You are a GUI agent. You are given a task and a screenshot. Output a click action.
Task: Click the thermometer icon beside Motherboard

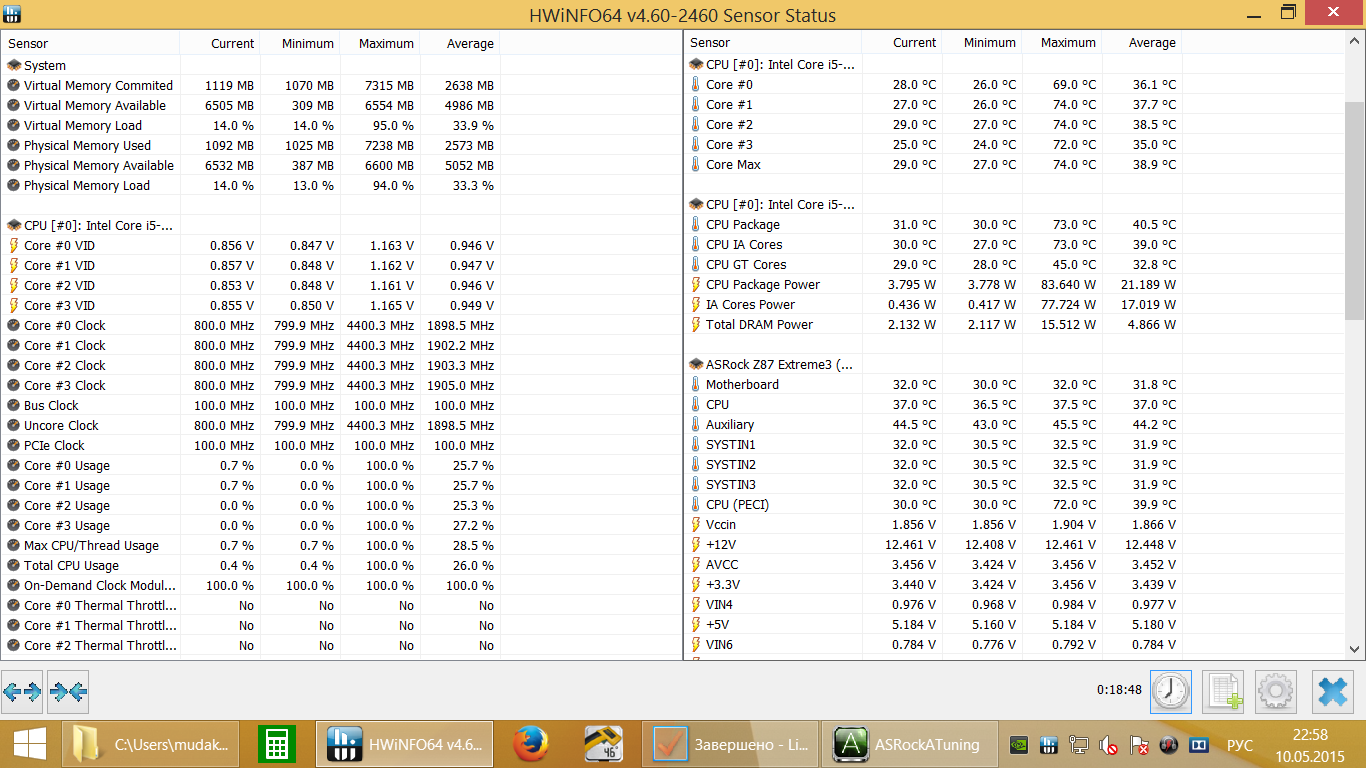pos(696,385)
